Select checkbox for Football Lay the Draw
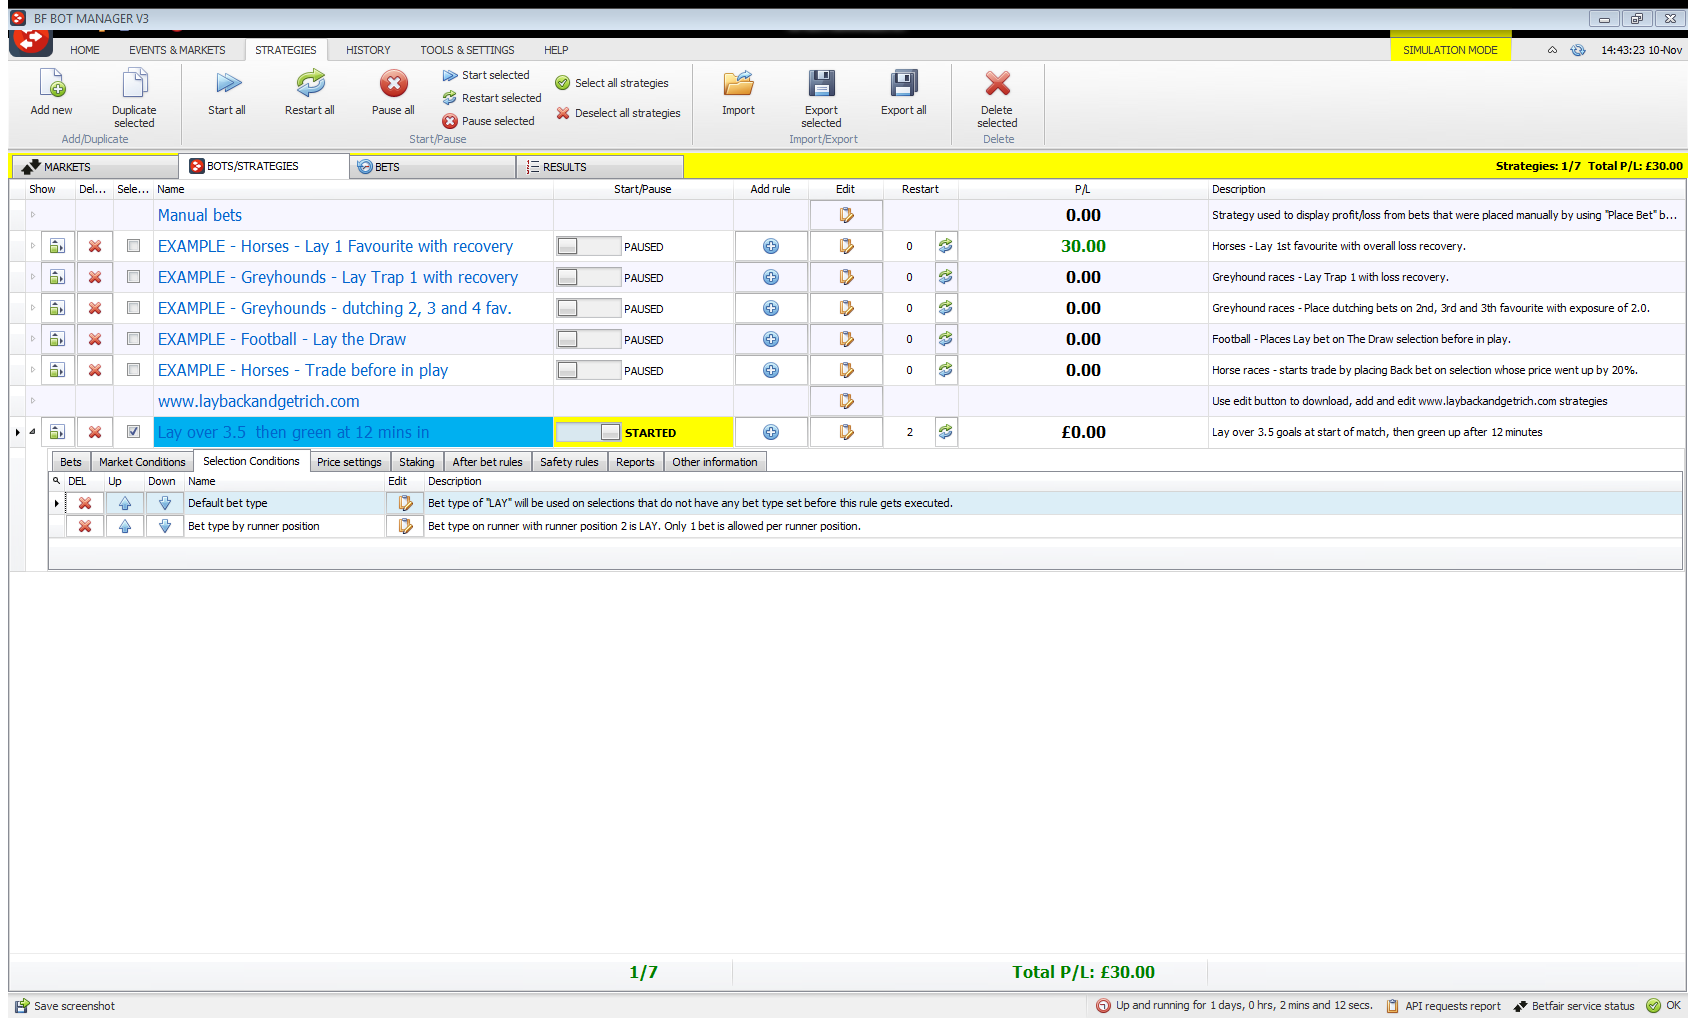 [x=133, y=339]
